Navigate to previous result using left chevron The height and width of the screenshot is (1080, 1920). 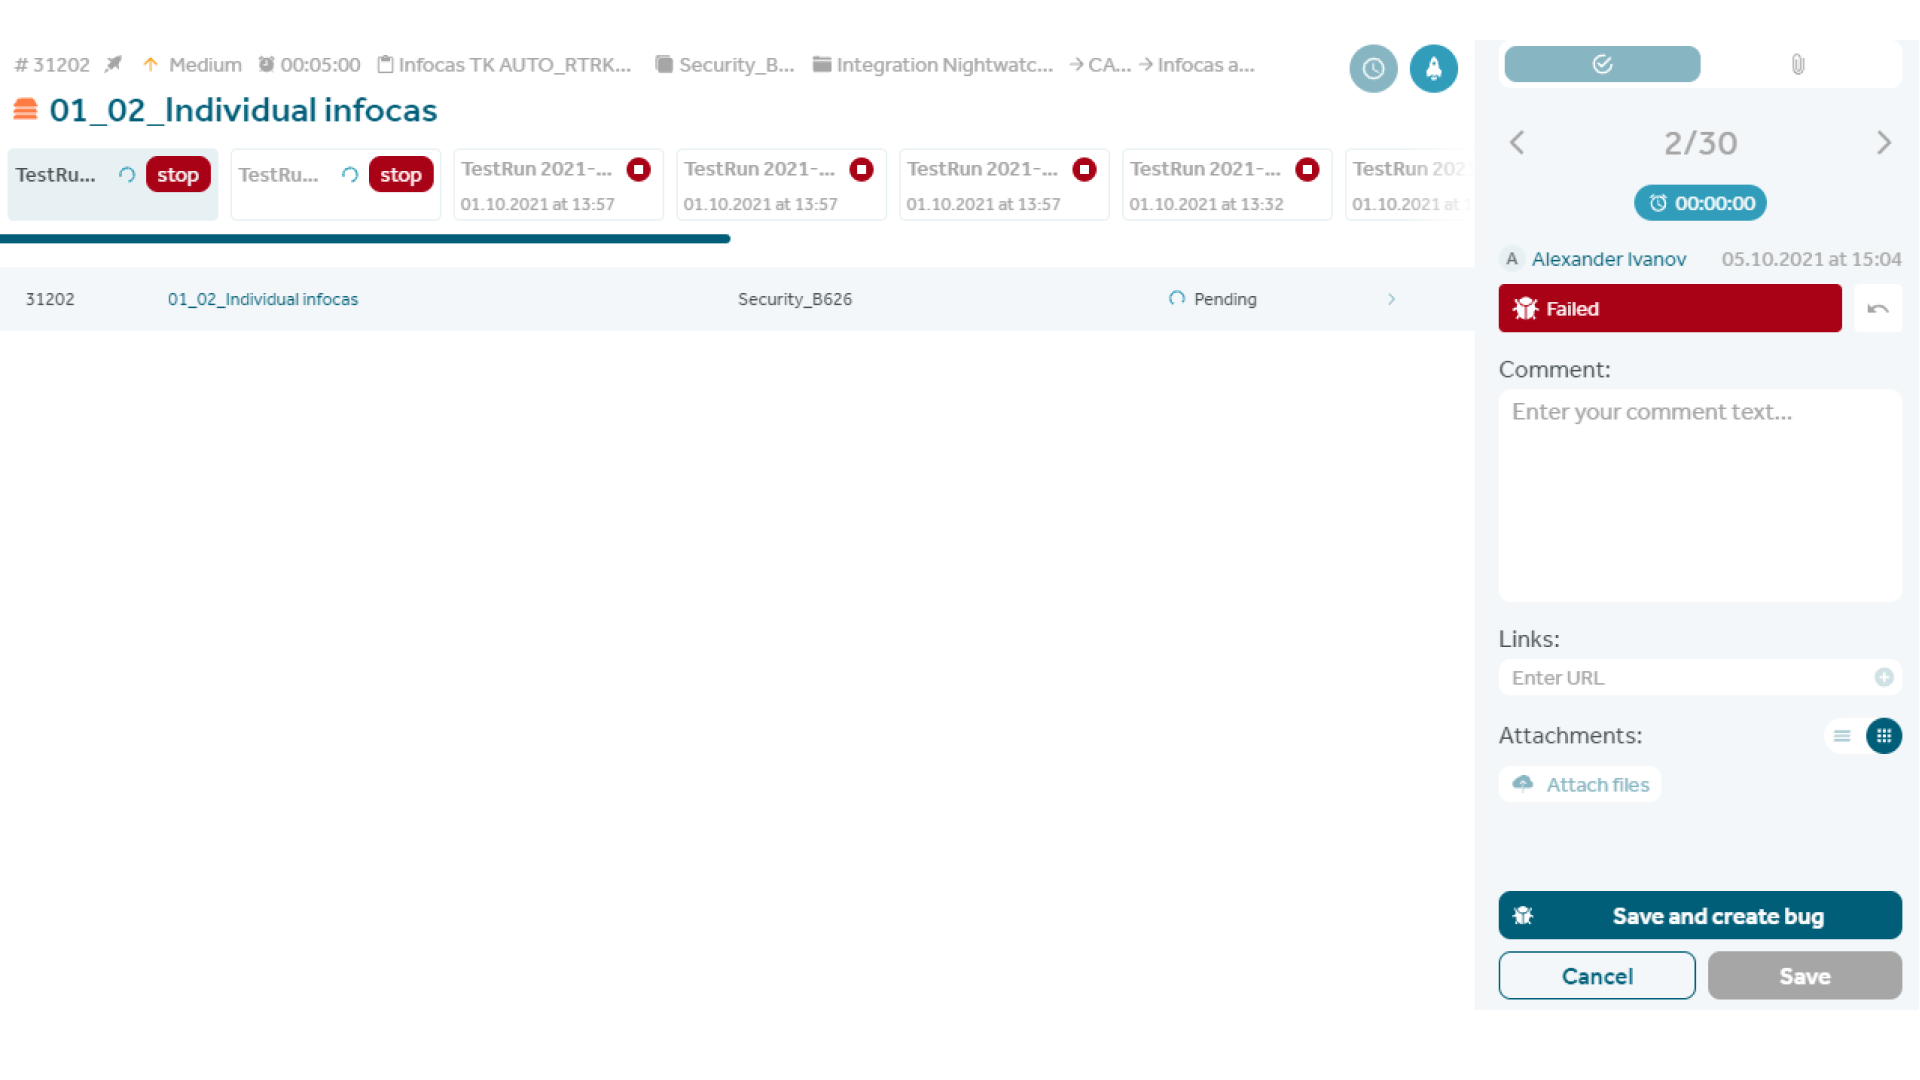point(1516,141)
